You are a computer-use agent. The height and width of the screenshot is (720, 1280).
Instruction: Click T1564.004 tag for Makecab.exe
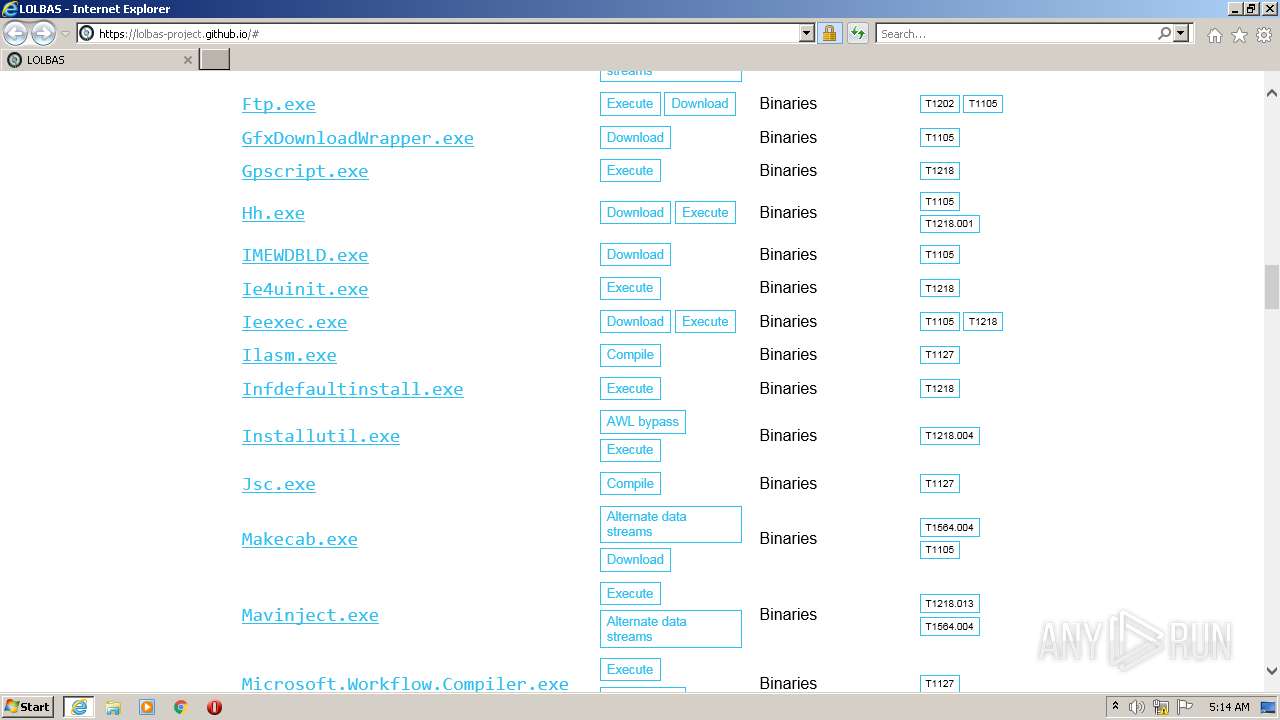[x=950, y=528]
